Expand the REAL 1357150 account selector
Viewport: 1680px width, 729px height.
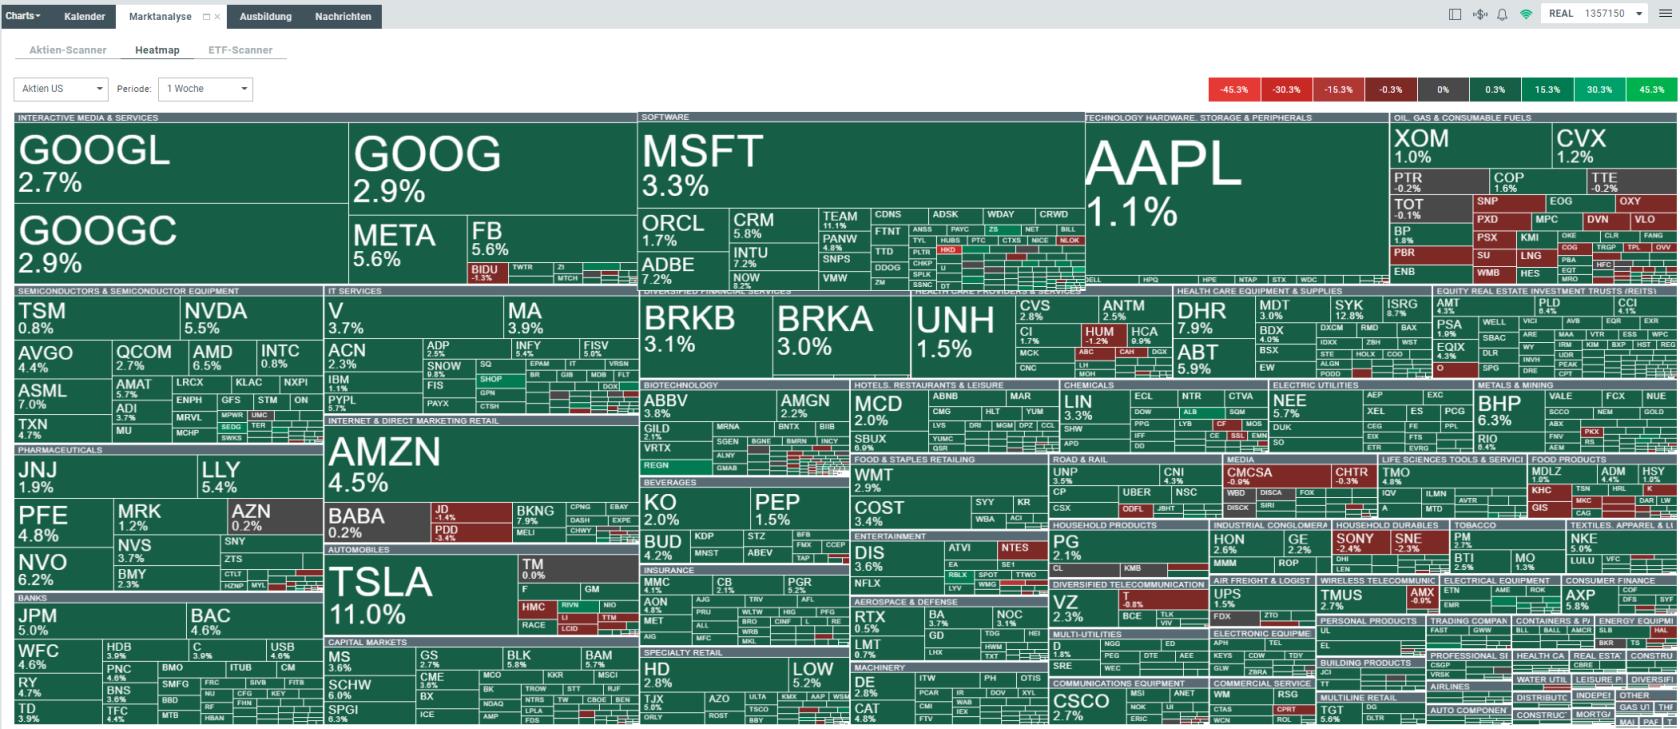[x=1595, y=14]
